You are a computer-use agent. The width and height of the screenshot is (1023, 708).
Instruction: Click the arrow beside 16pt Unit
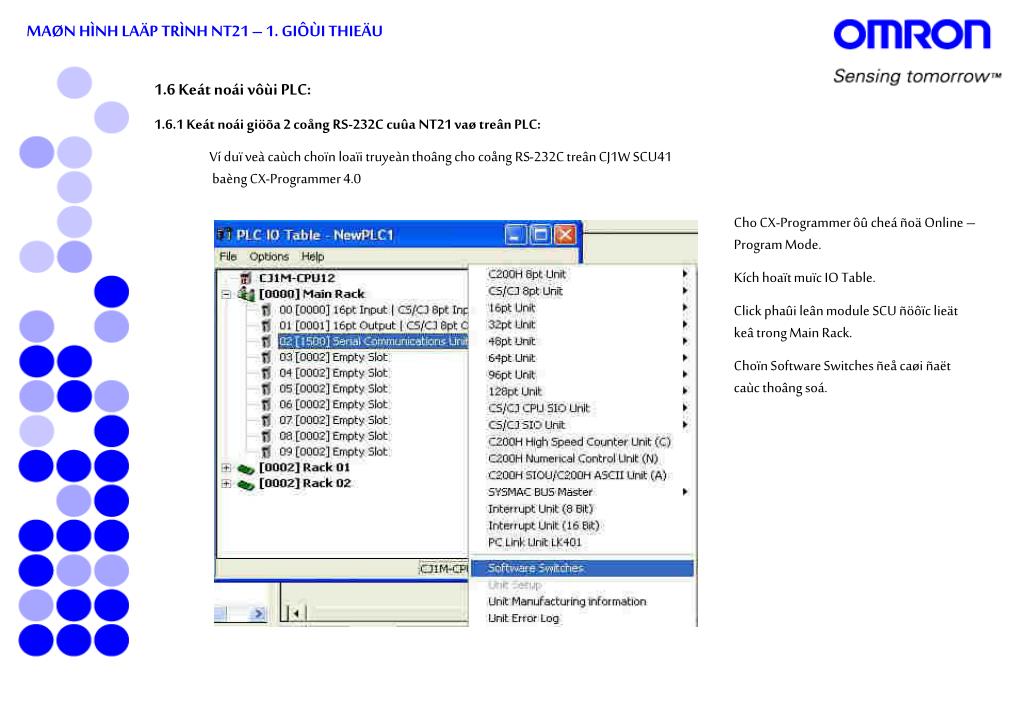tap(684, 307)
